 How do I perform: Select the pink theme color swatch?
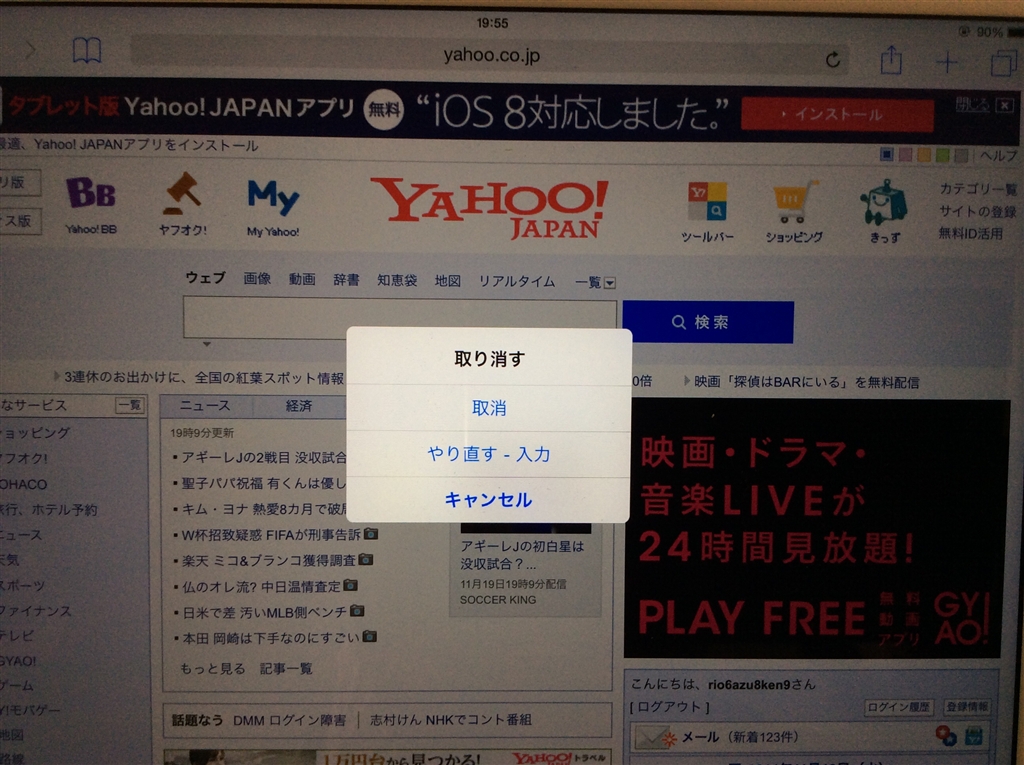(x=905, y=155)
